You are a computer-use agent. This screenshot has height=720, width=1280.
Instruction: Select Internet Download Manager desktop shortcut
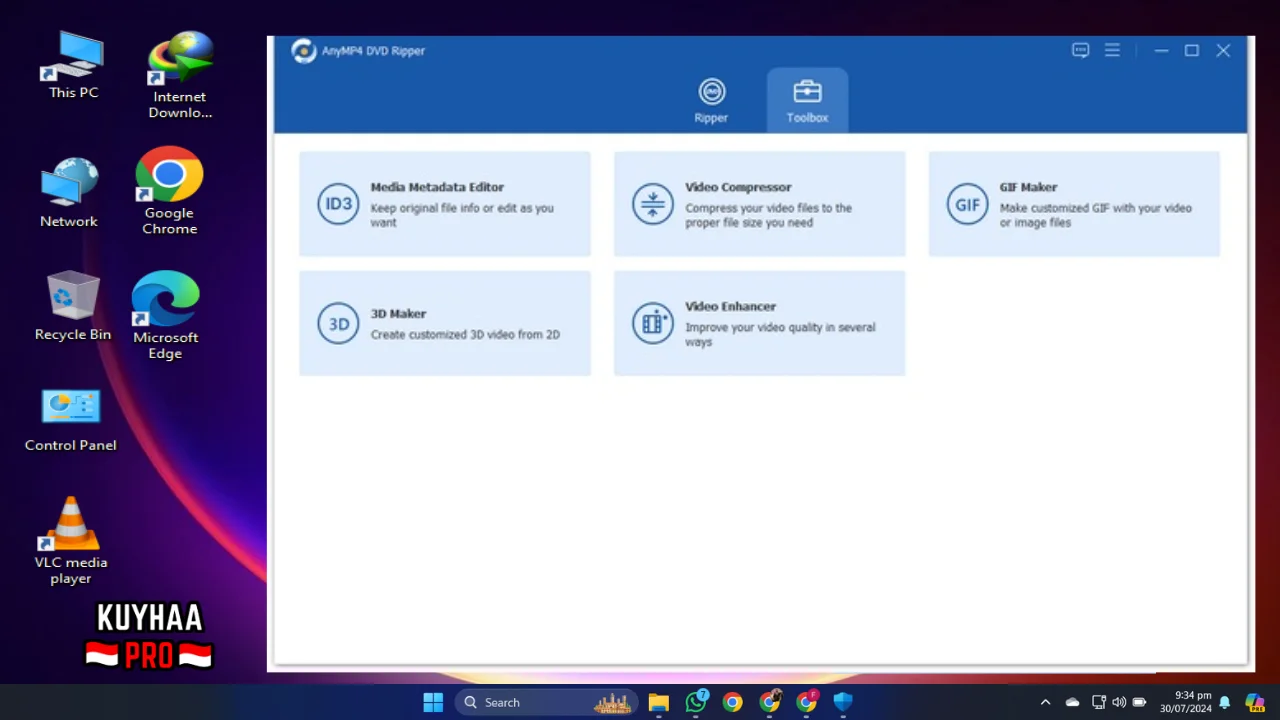point(180,75)
